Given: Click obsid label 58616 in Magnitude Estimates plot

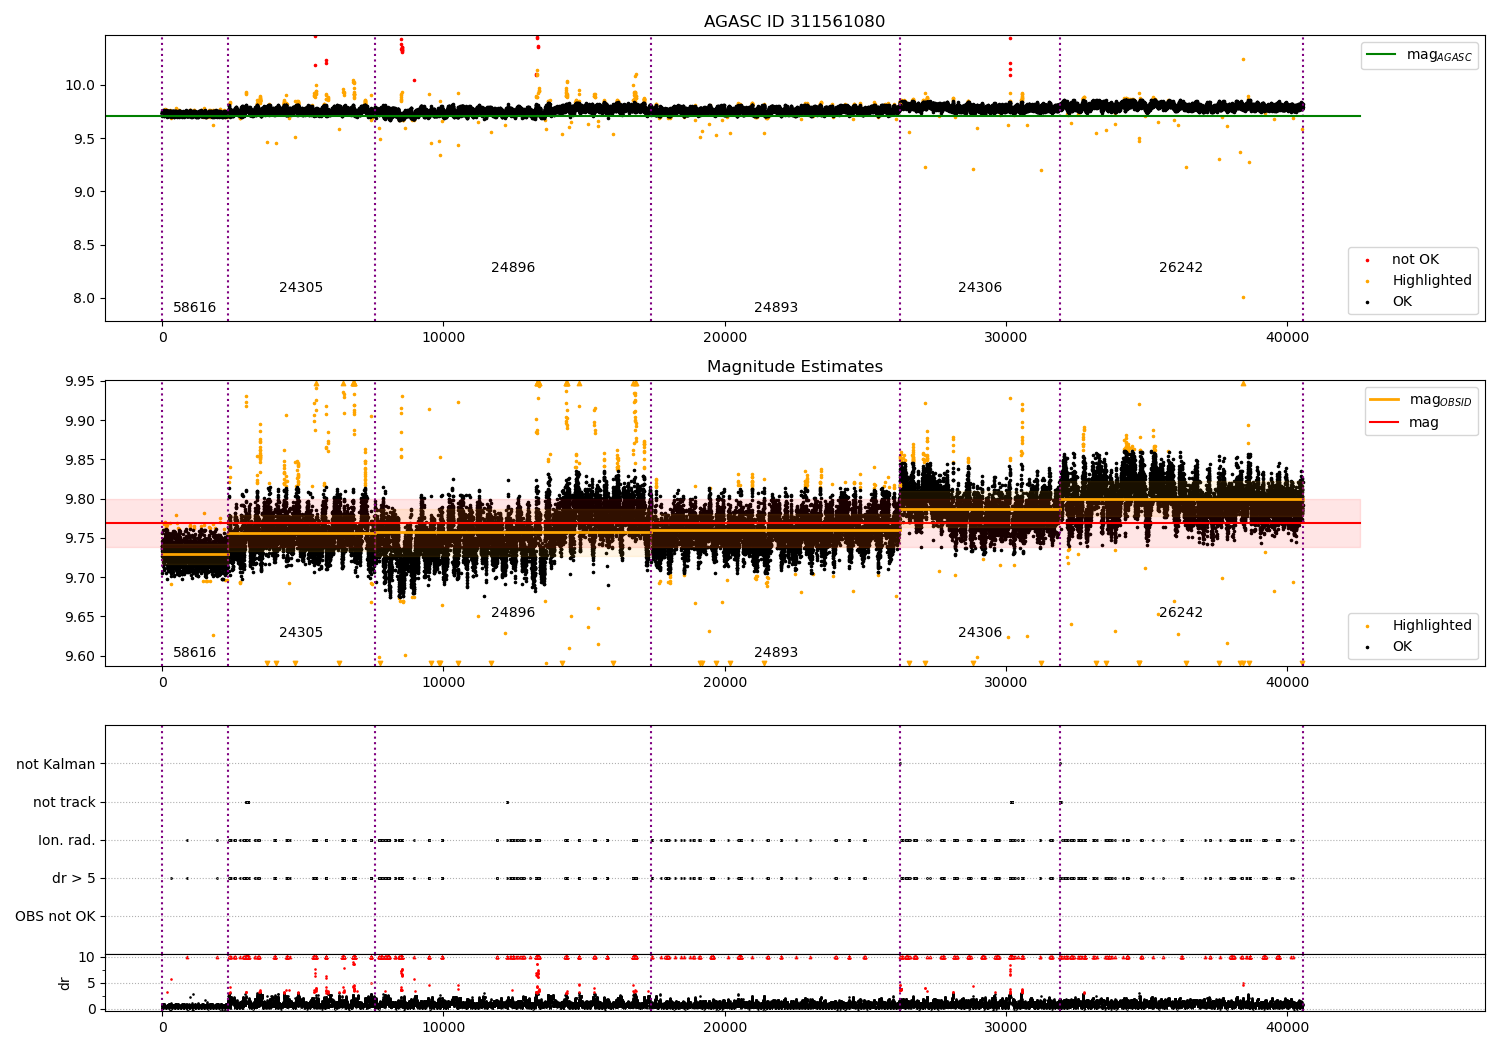Looking at the screenshot, I should pos(194,652).
